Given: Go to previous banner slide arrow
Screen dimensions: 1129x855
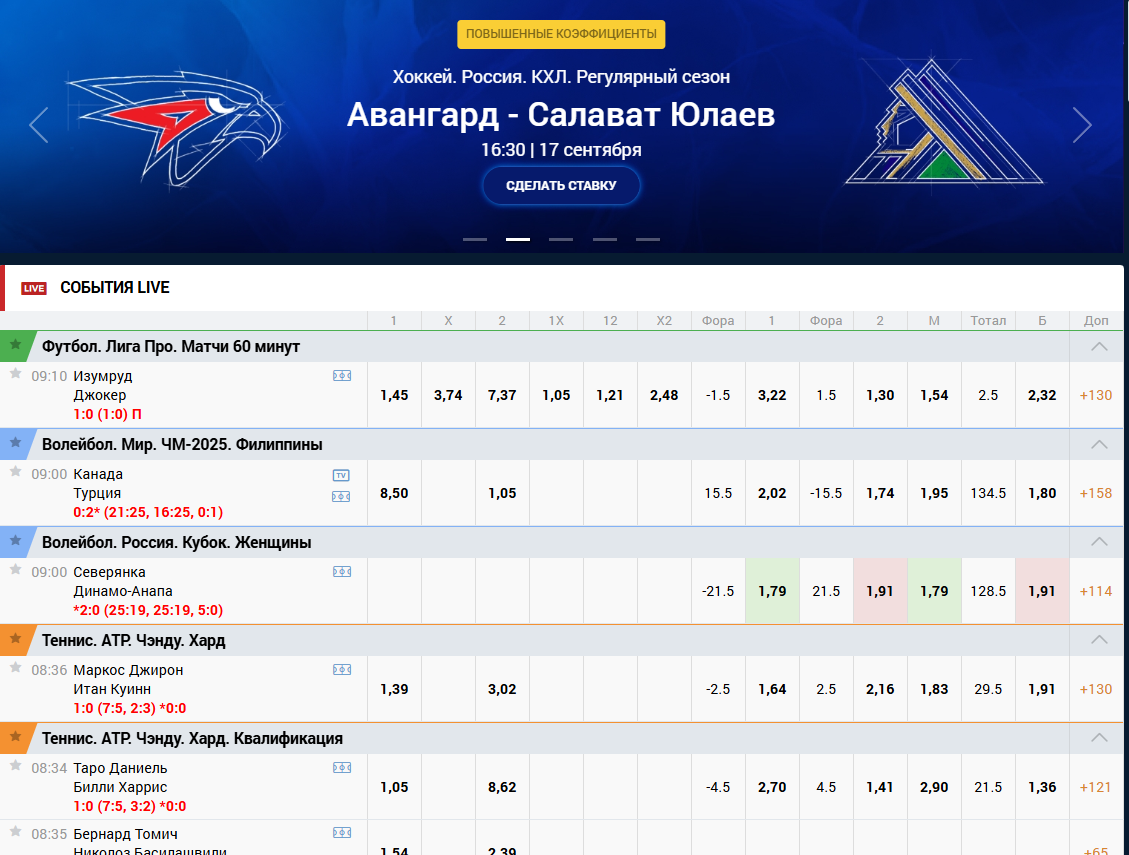Looking at the screenshot, I should point(39,125).
